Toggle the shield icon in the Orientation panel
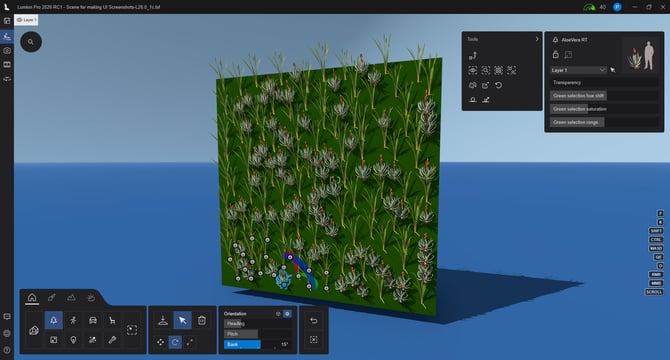The height and width of the screenshot is (360, 670). [278, 314]
